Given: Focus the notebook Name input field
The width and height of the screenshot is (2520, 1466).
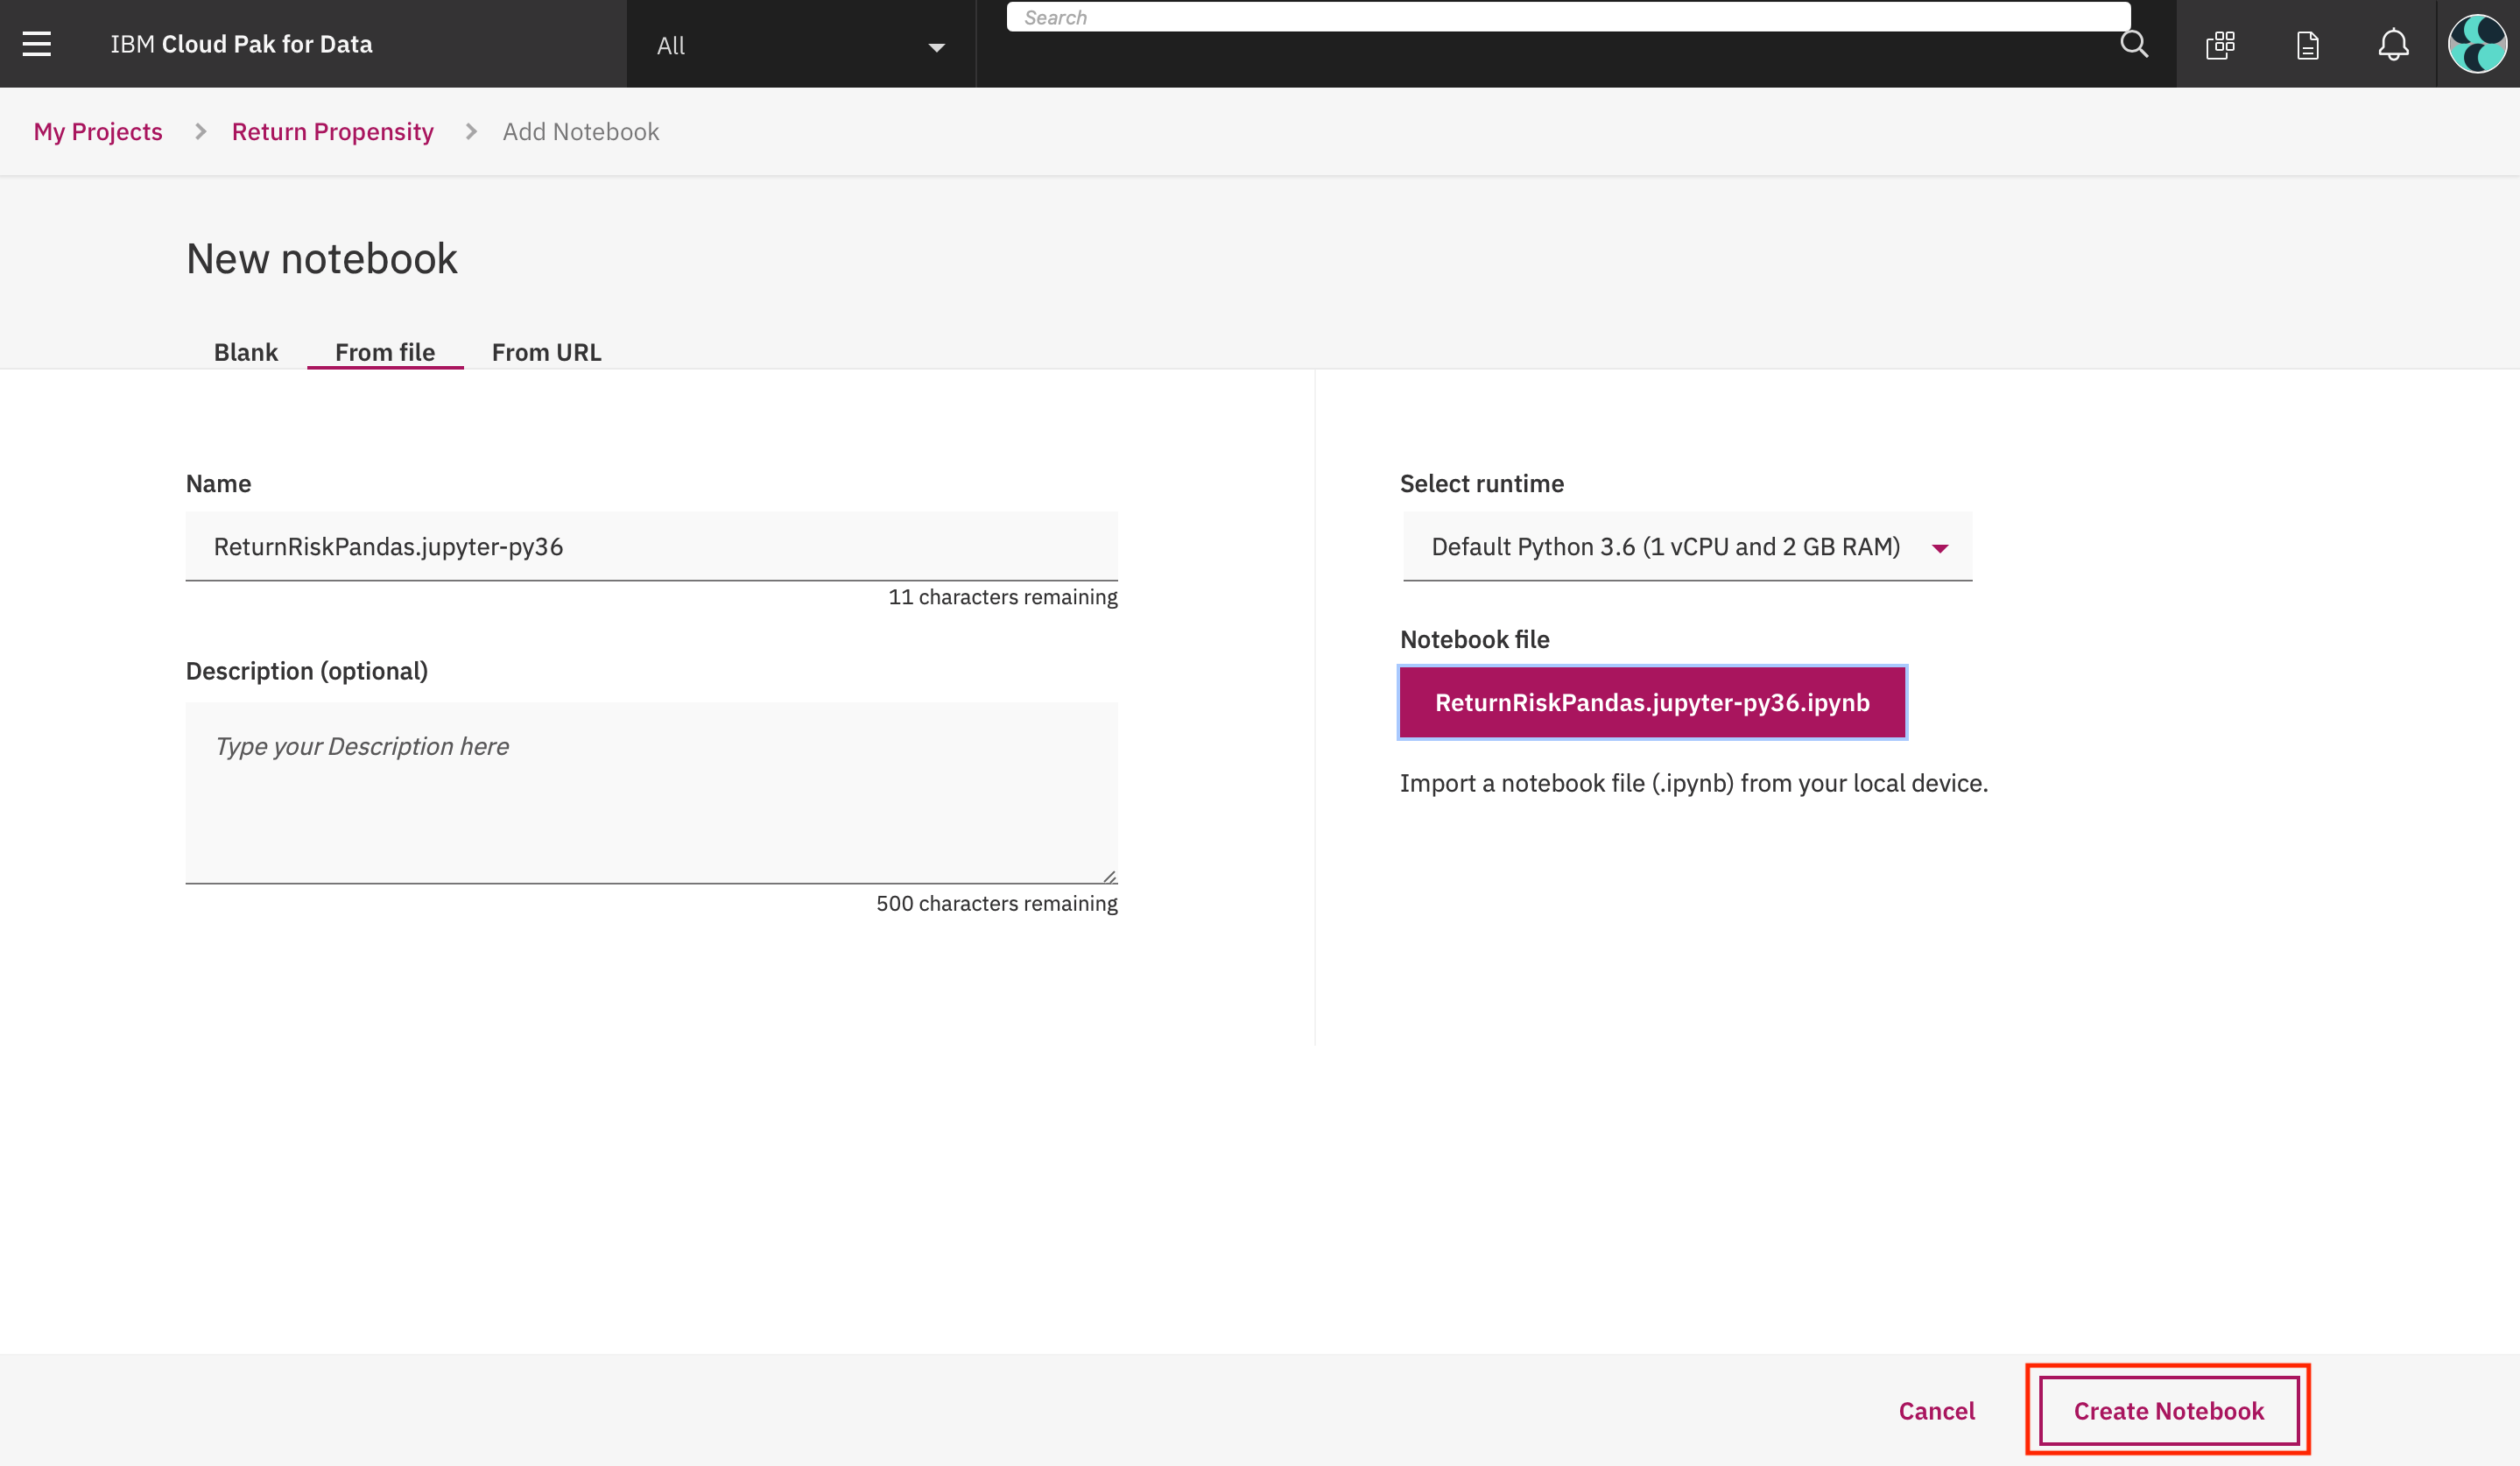Looking at the screenshot, I should (650, 547).
